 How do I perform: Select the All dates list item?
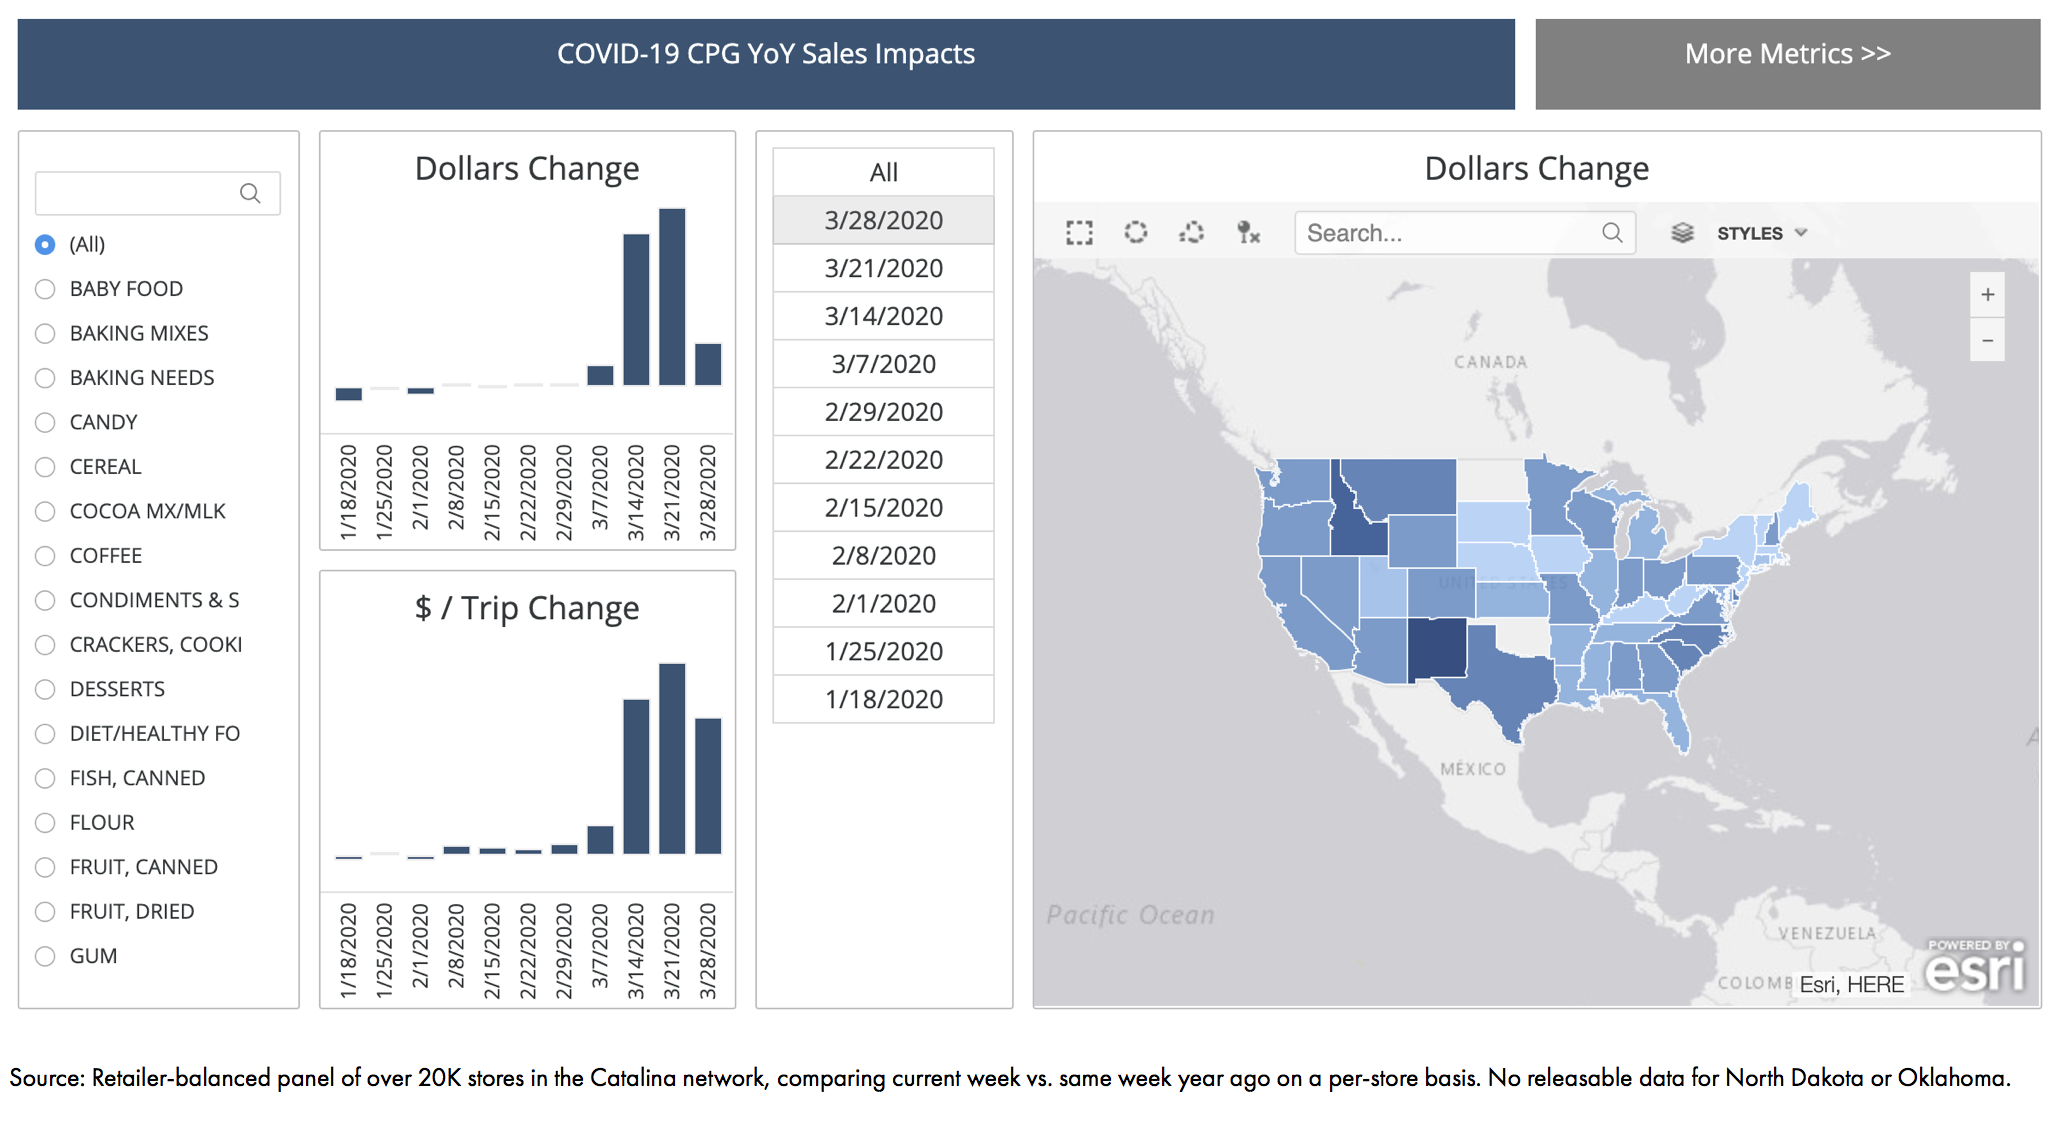[883, 172]
